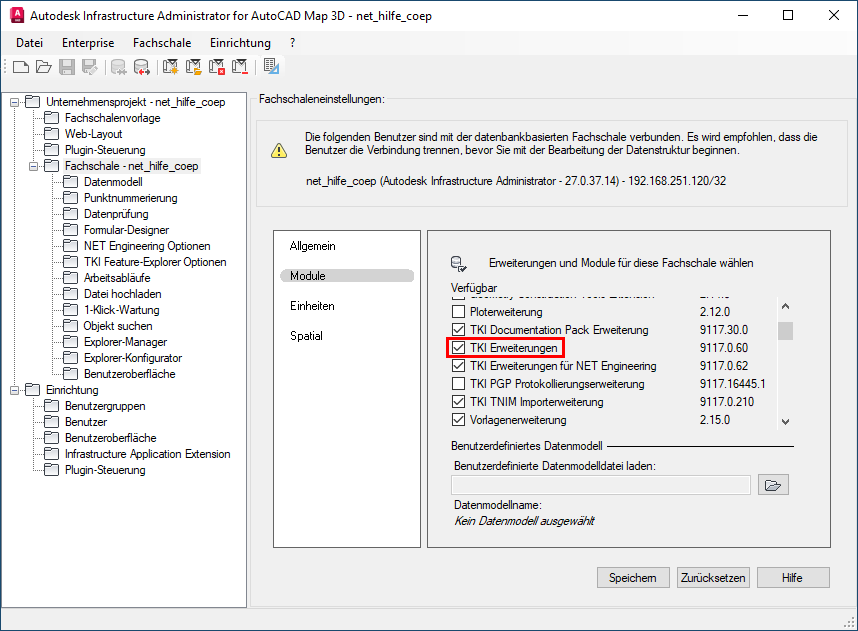Image resolution: width=858 pixels, height=631 pixels.
Task: Click the remove Fachschale red minus icon
Action: [x=240, y=67]
